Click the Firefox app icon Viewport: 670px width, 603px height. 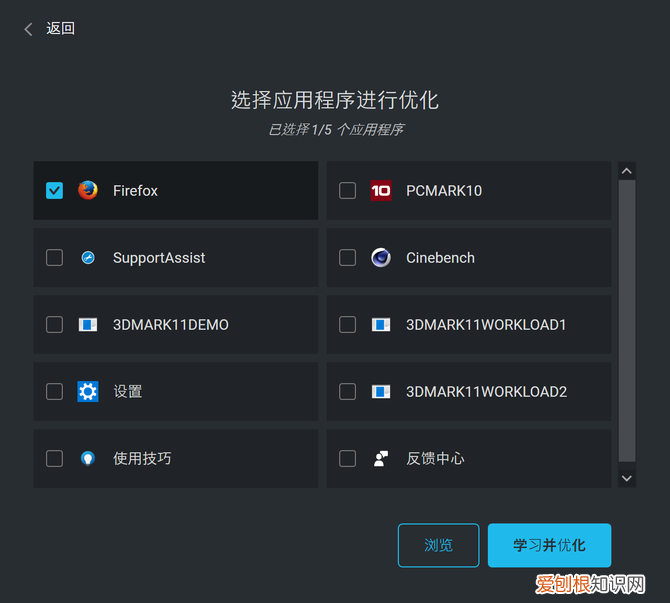(x=88, y=190)
